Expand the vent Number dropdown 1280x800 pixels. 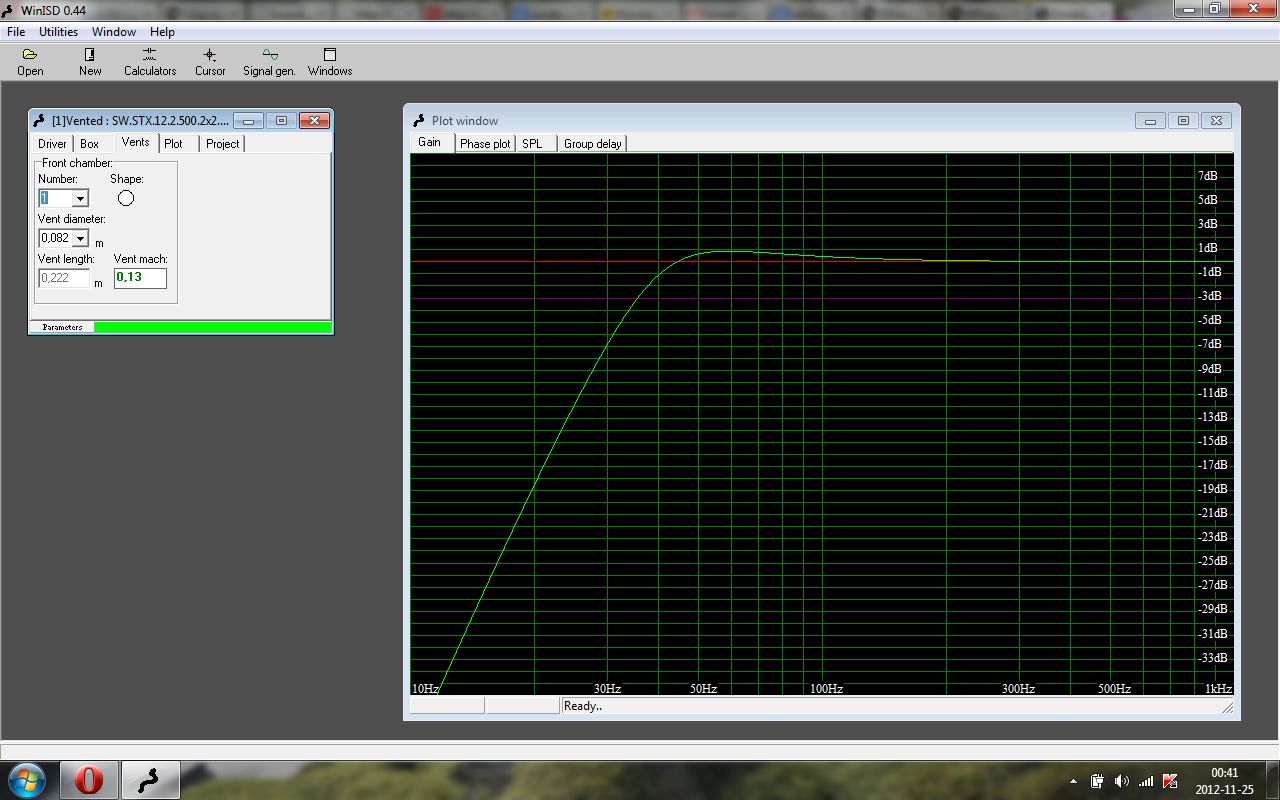[80, 199]
